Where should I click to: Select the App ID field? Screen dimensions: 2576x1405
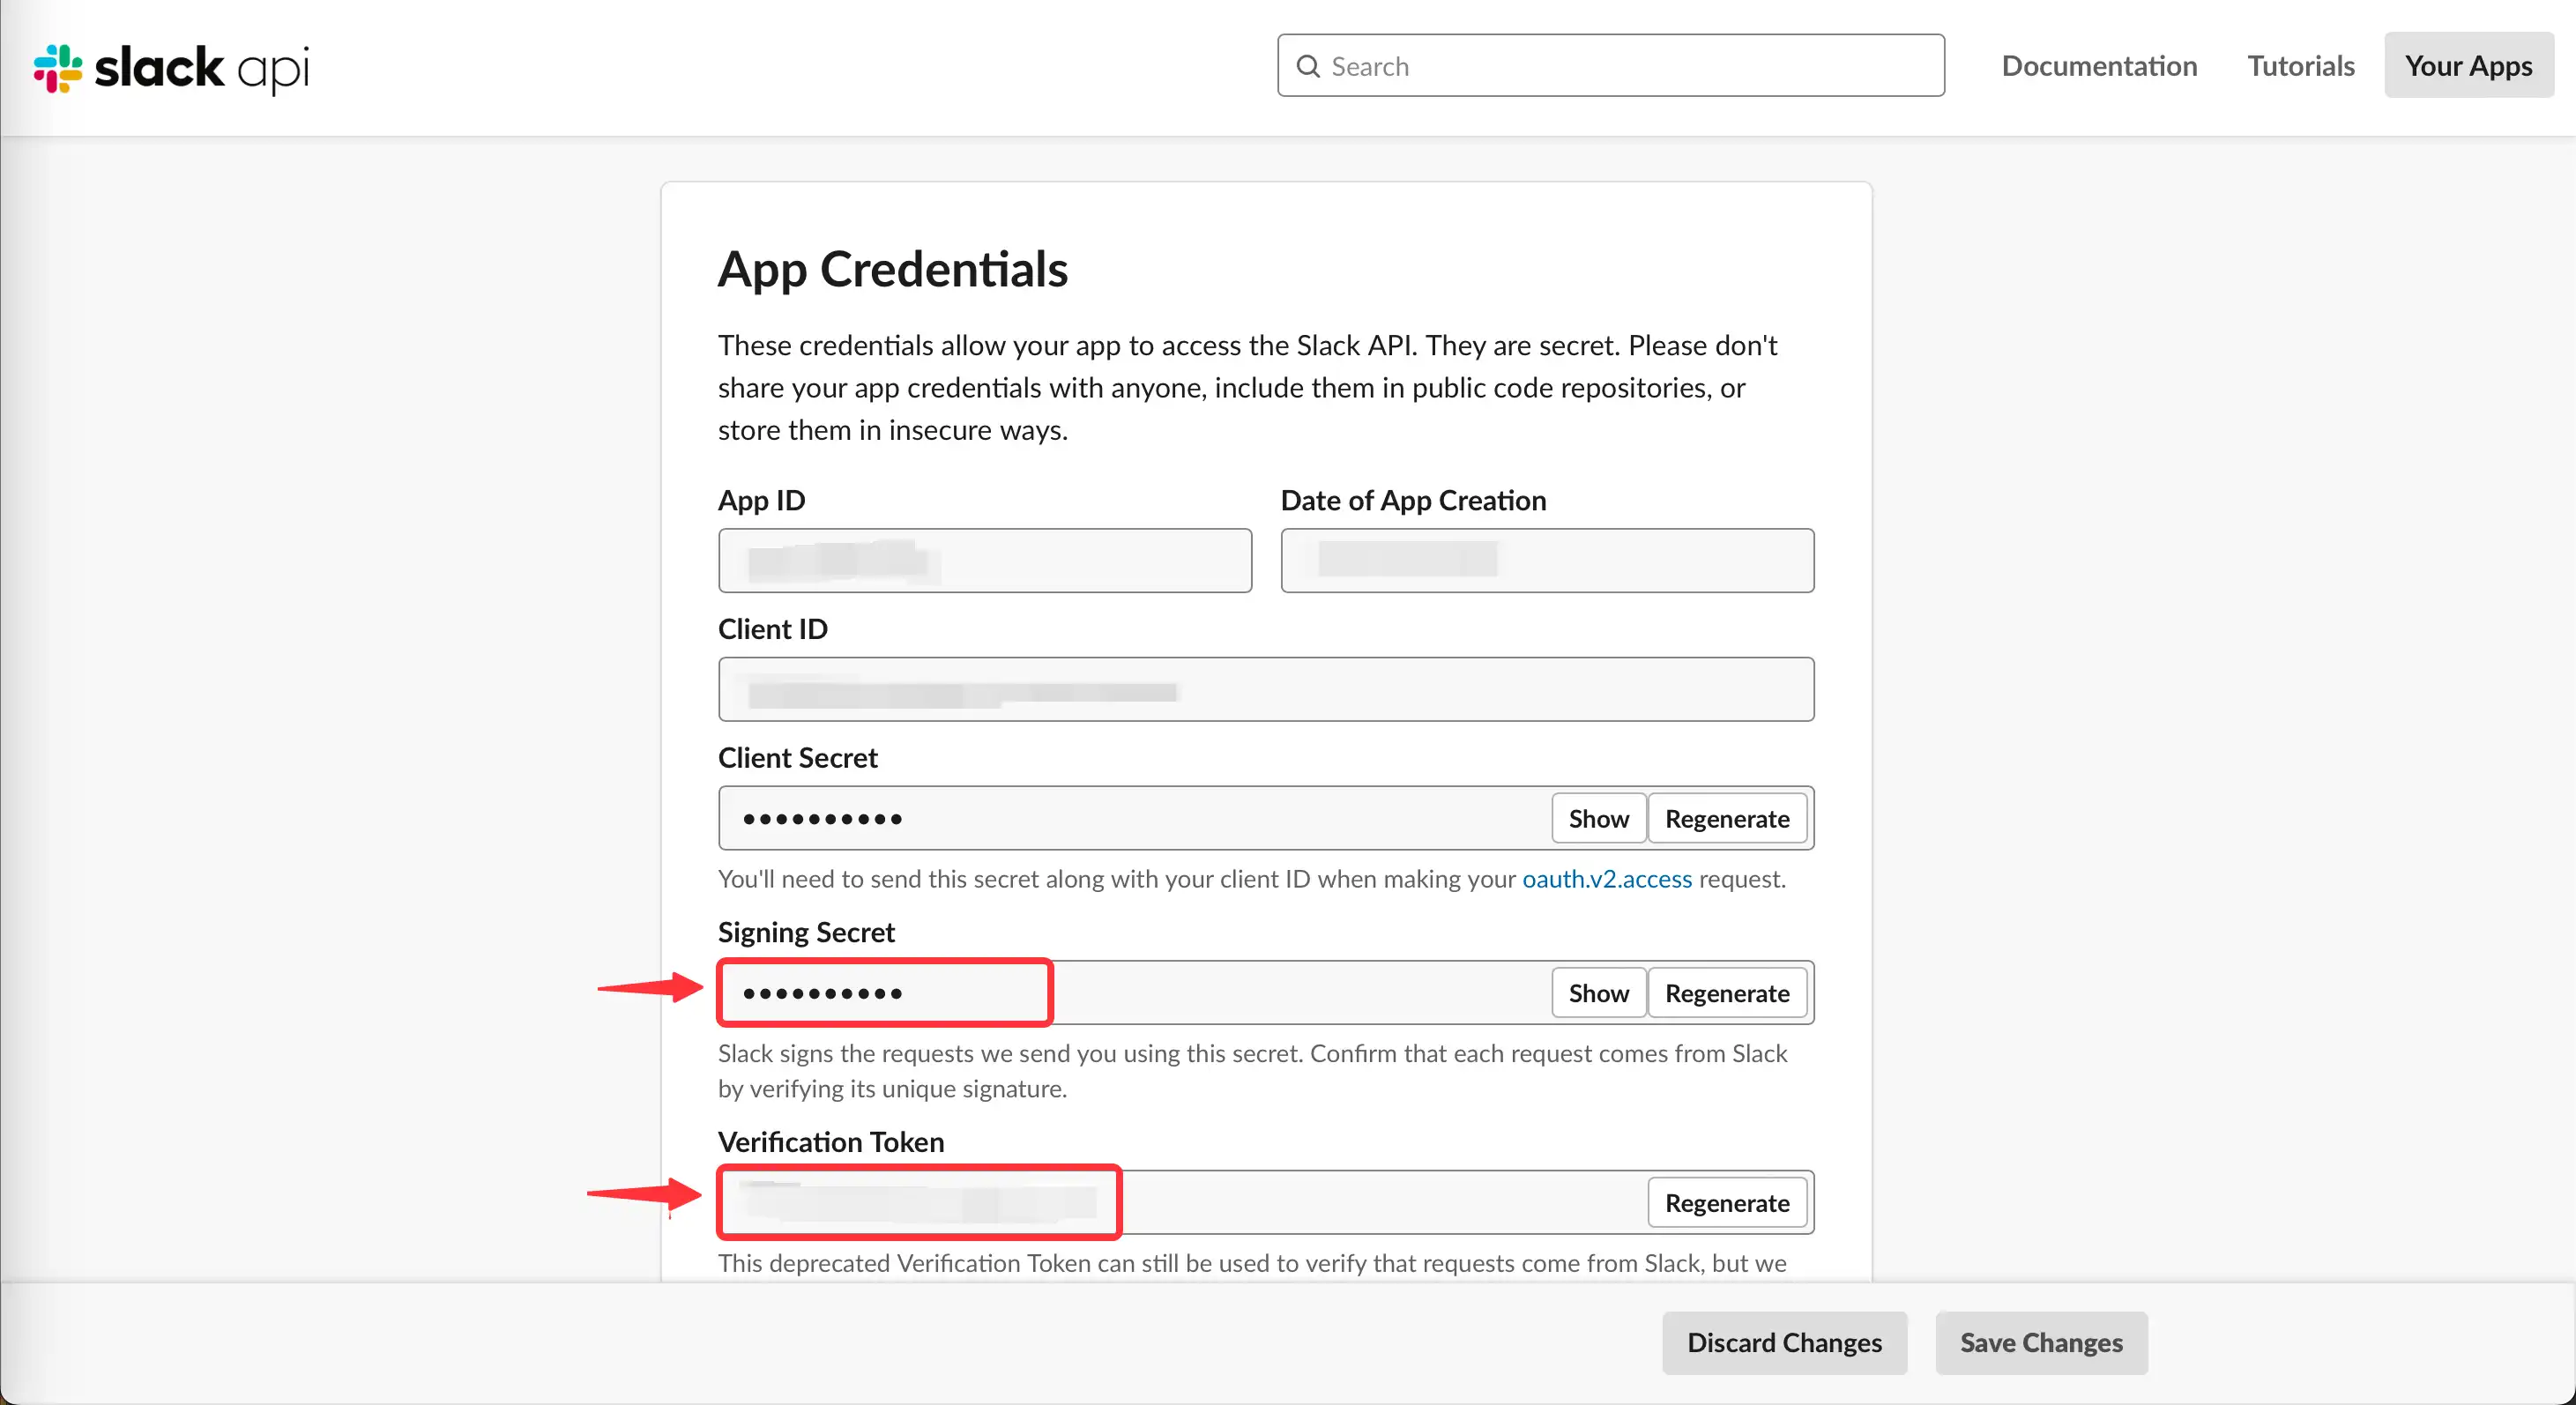[984, 561]
